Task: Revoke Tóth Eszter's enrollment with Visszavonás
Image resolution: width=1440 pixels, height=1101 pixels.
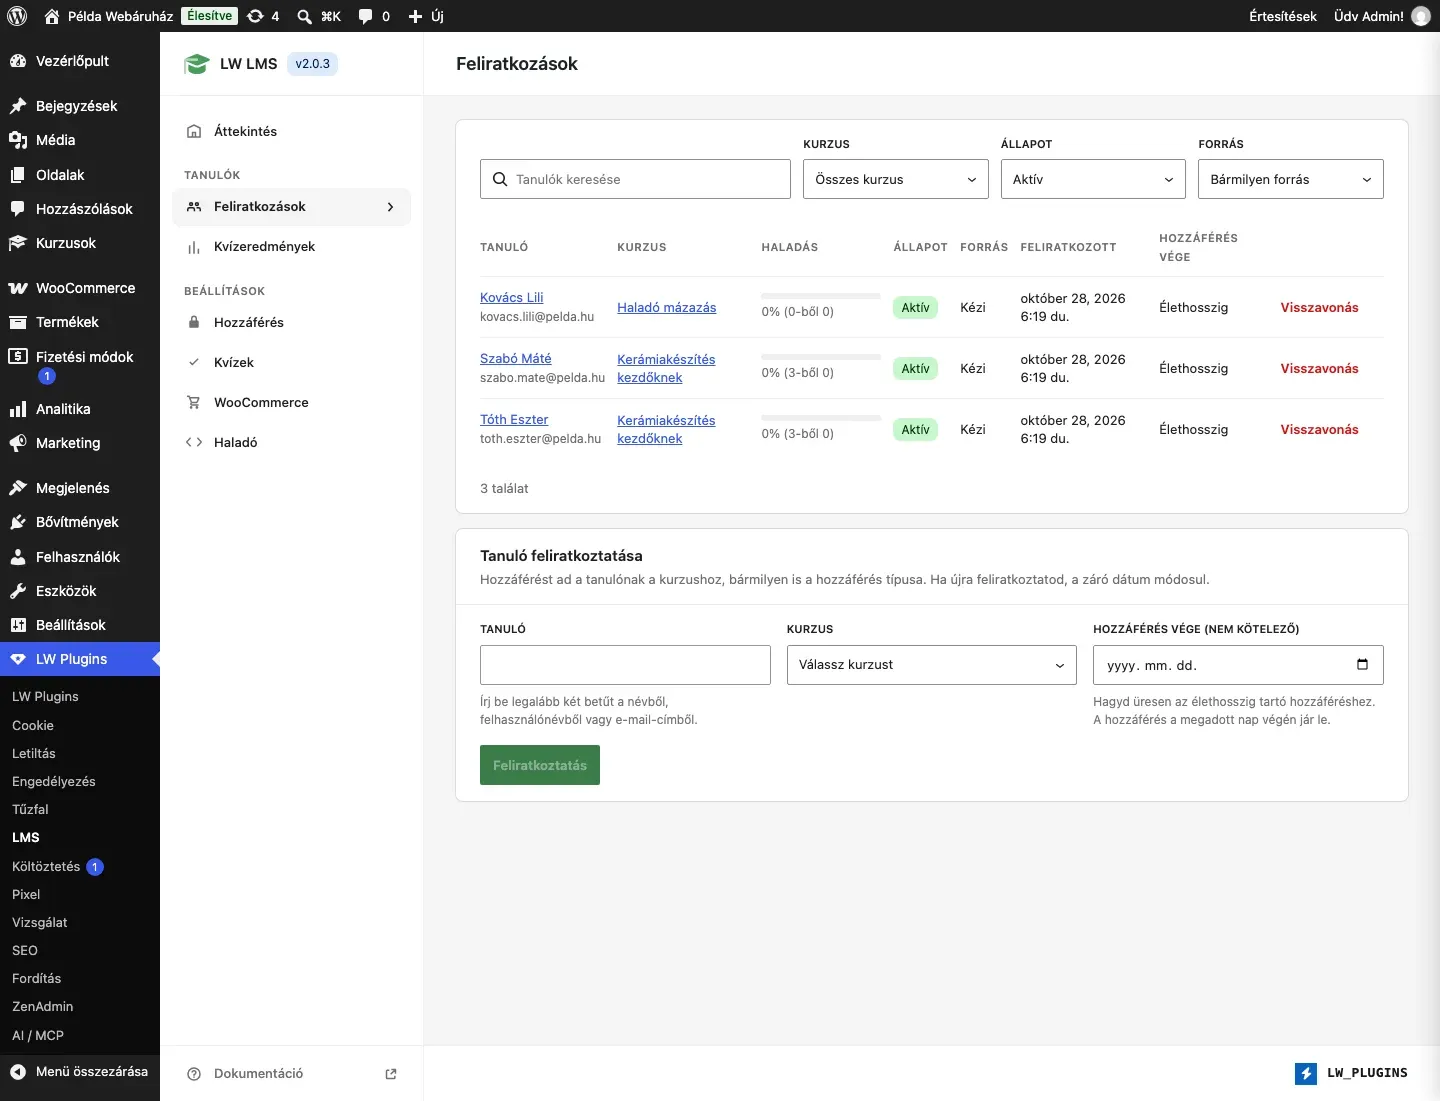Action: (1319, 430)
